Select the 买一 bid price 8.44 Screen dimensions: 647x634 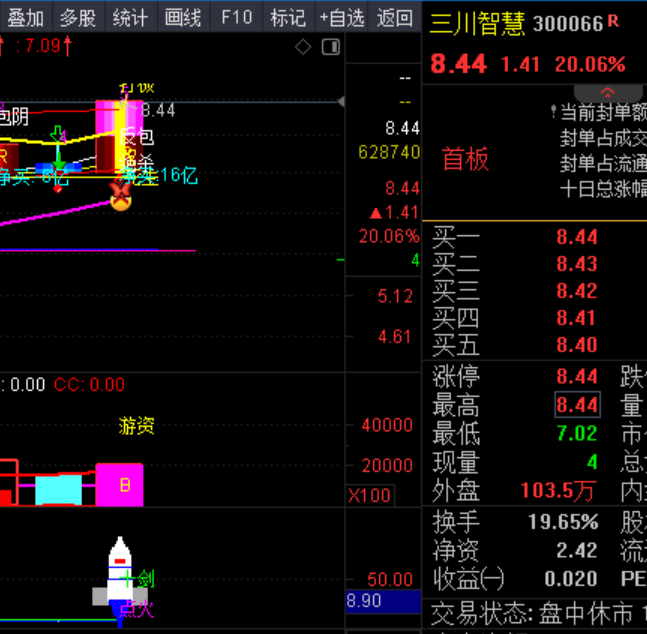click(577, 237)
